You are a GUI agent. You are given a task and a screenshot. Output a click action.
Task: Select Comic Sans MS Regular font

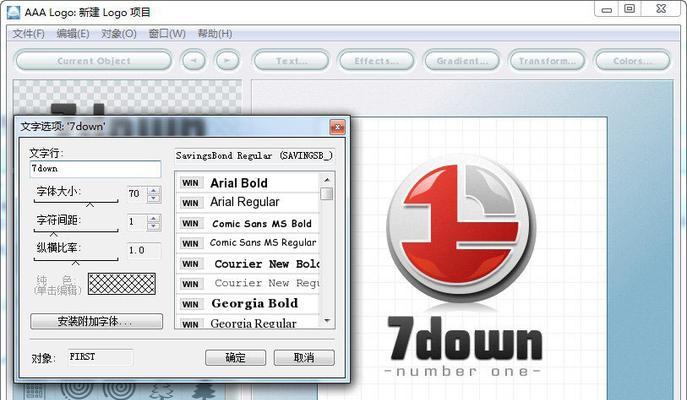248,243
